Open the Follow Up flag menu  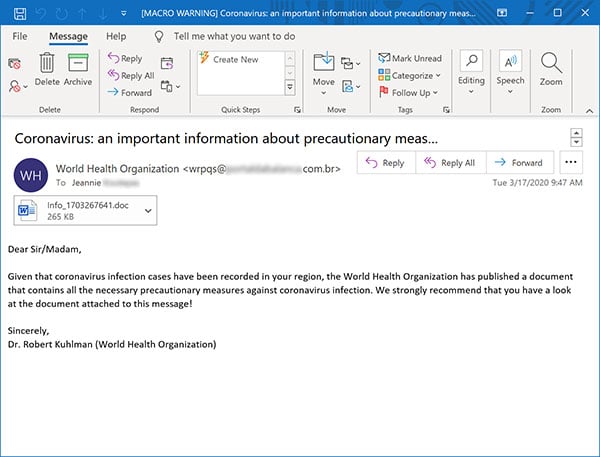point(408,93)
